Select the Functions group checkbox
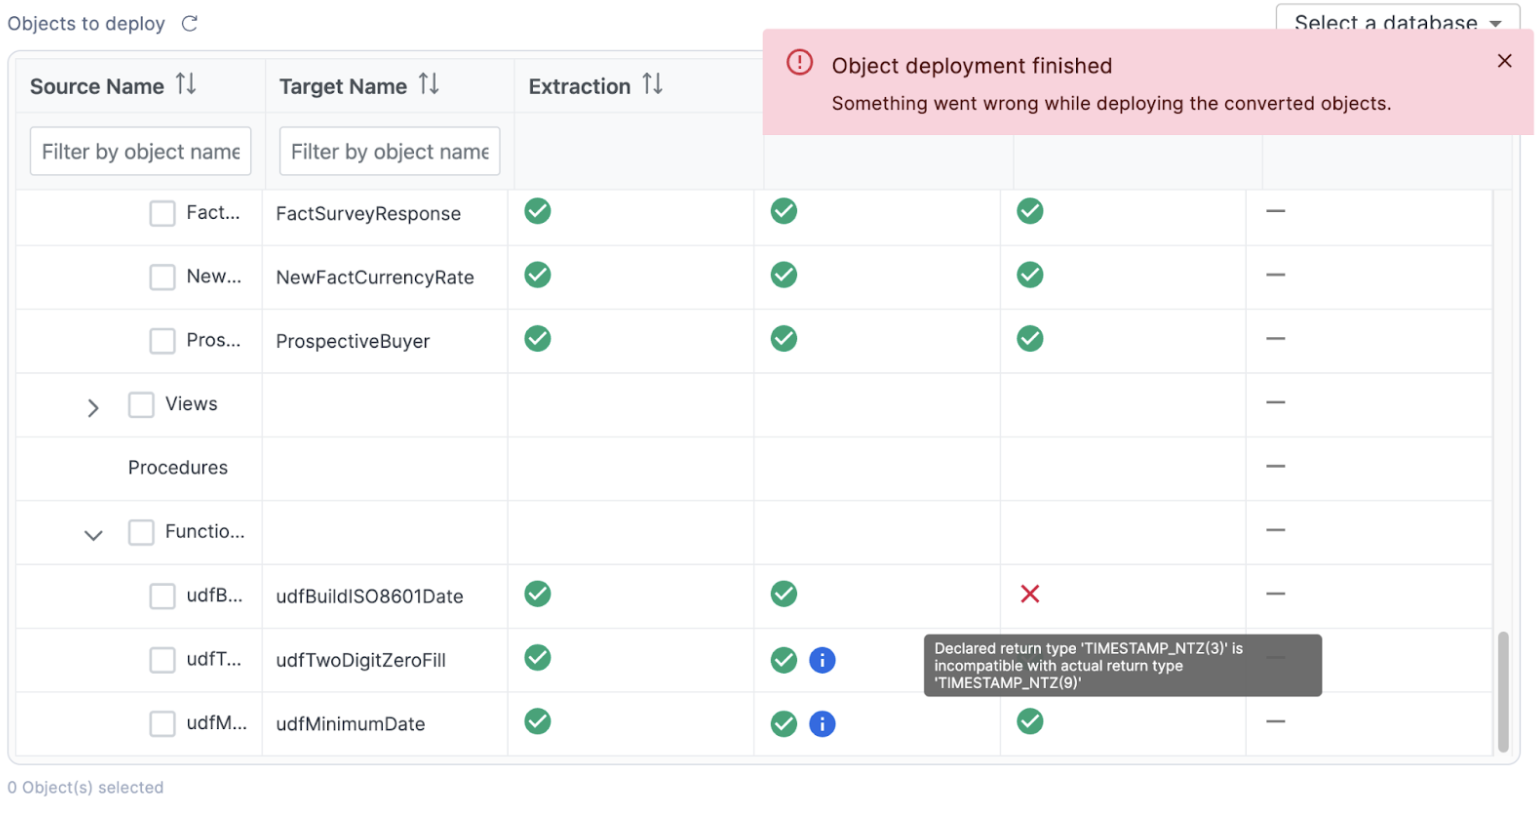This screenshot has height=816, width=1538. (x=141, y=532)
